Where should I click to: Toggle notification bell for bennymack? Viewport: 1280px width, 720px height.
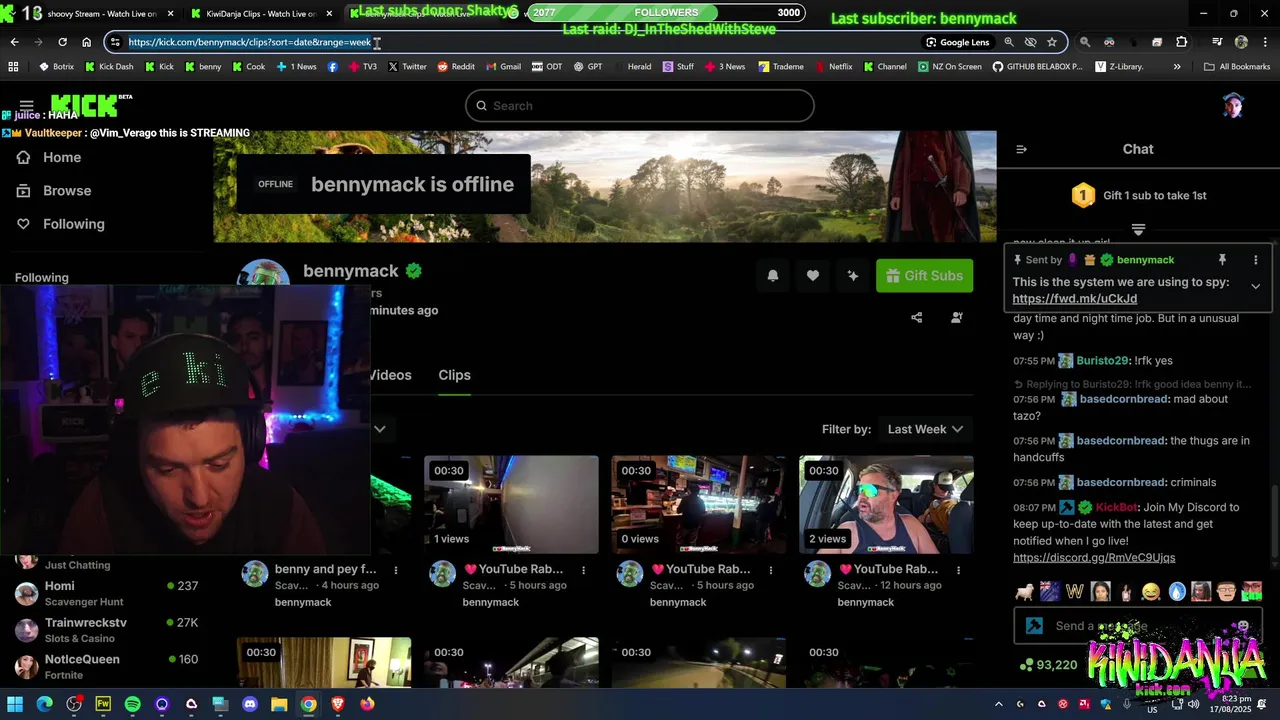pos(773,276)
